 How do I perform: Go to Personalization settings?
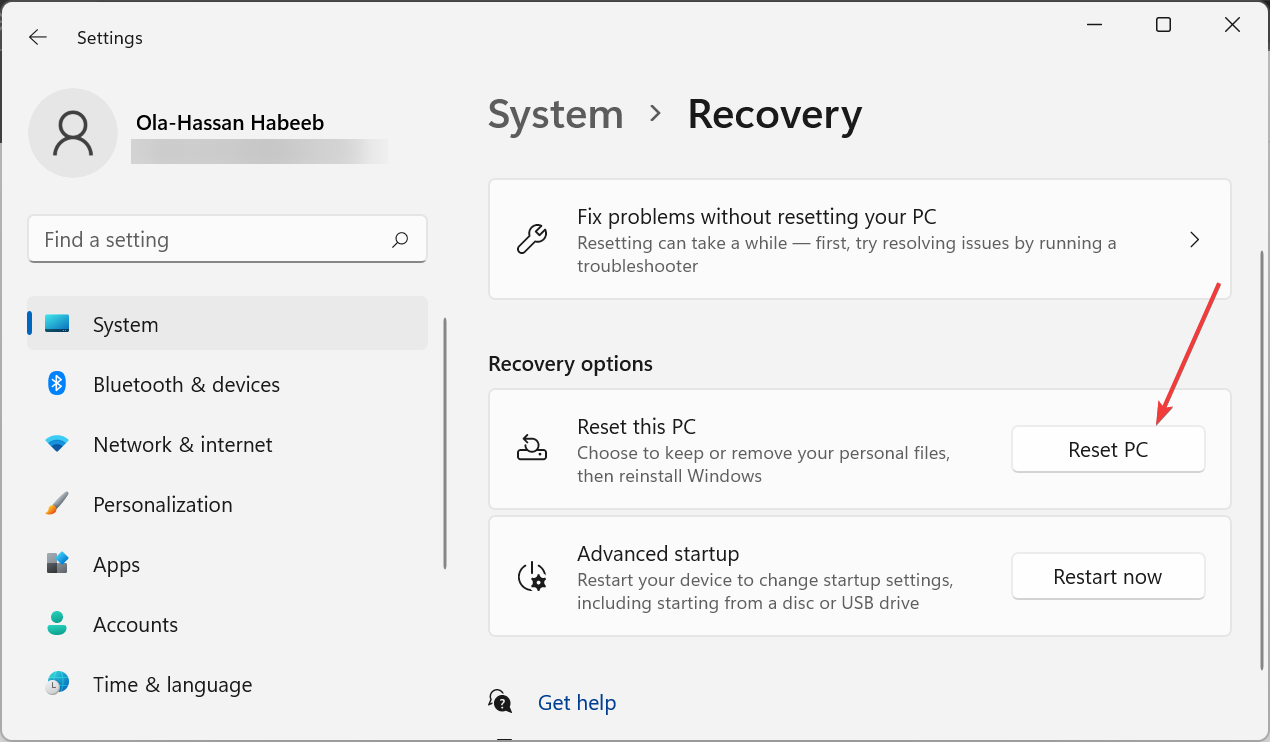click(x=227, y=504)
